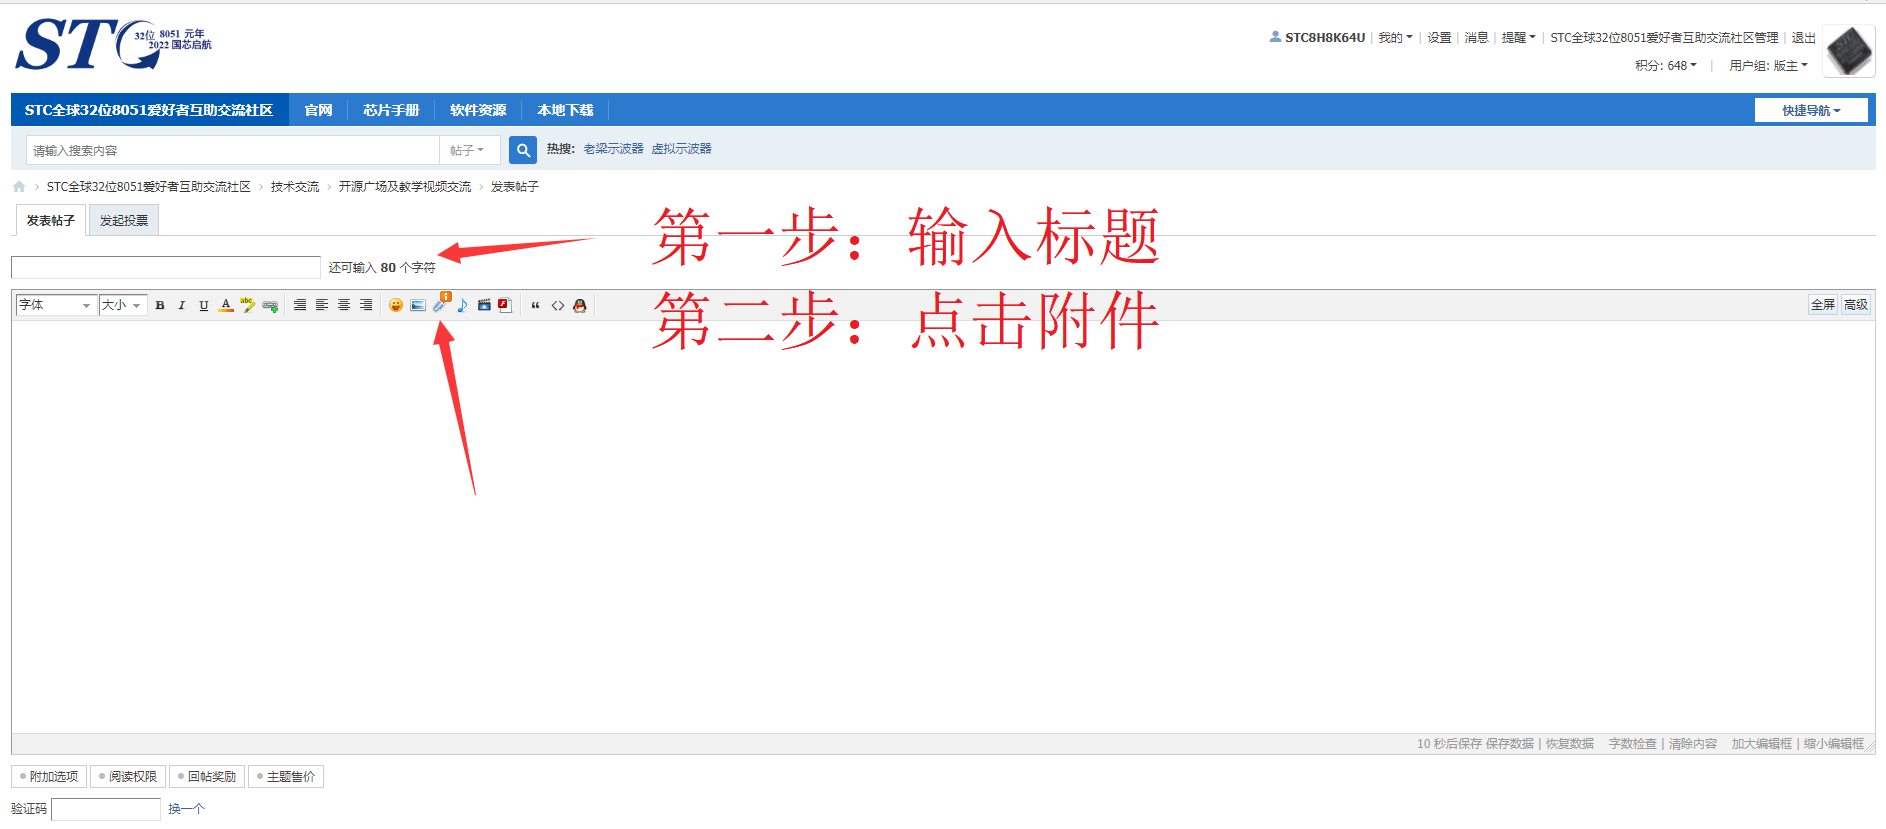Insert a quote block
The image size is (1886, 829).
click(536, 305)
